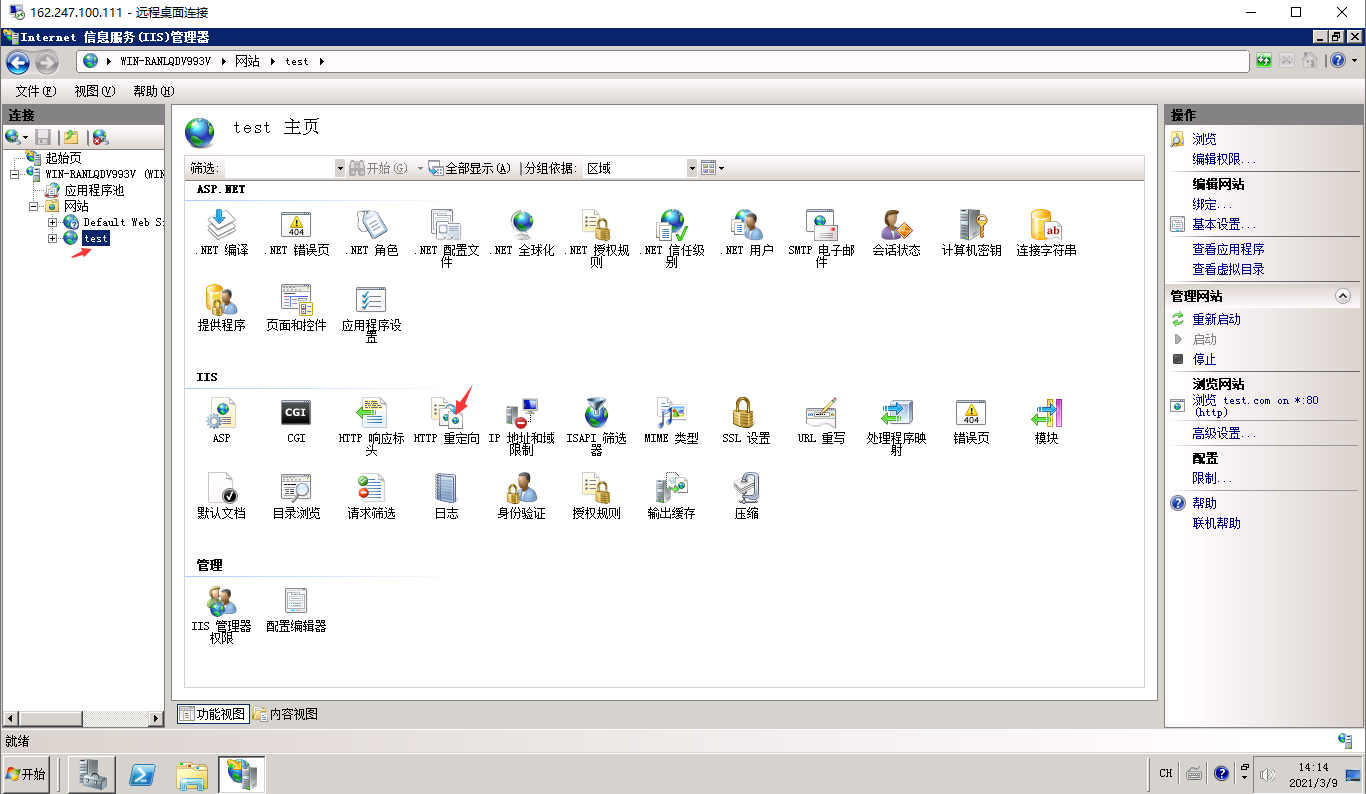Open the 帮助 menu

coord(154,91)
